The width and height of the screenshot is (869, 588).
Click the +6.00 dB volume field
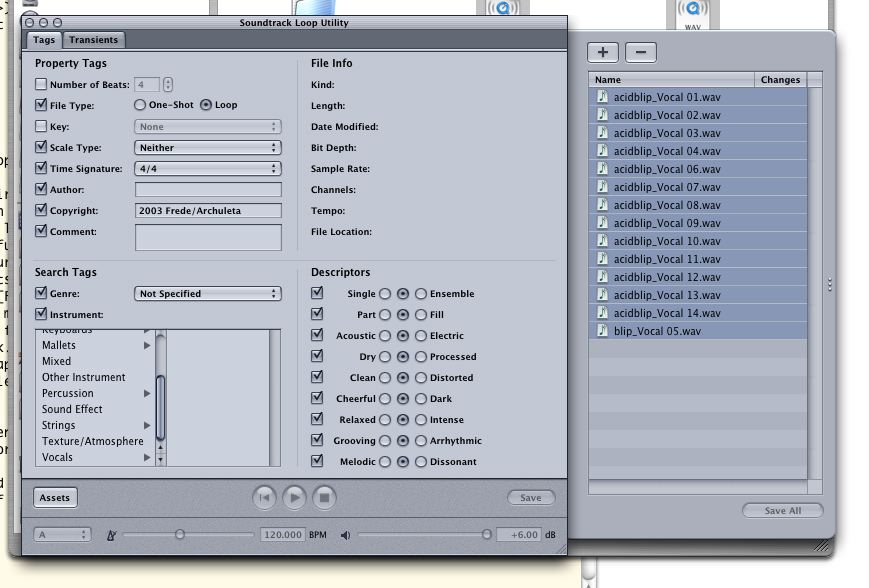[x=519, y=535]
